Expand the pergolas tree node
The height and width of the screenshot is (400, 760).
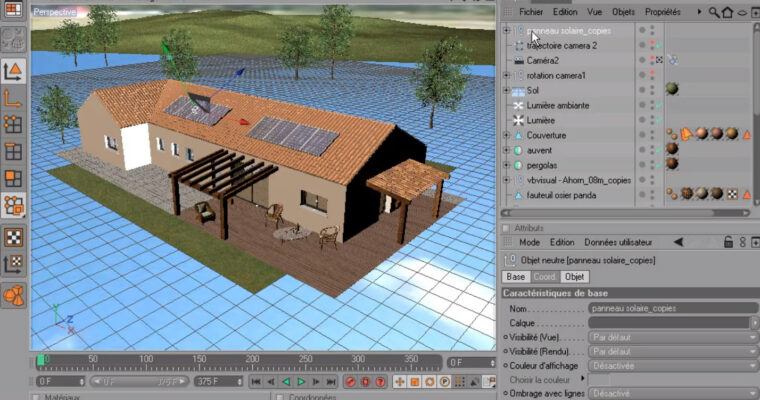tap(507, 165)
